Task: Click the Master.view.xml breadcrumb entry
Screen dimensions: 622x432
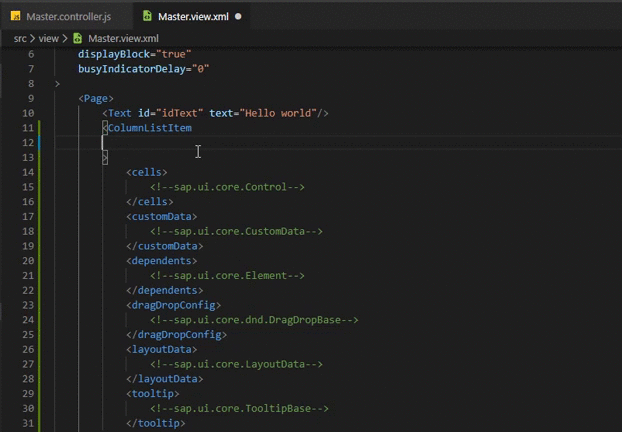Action: pyautogui.click(x=123, y=38)
